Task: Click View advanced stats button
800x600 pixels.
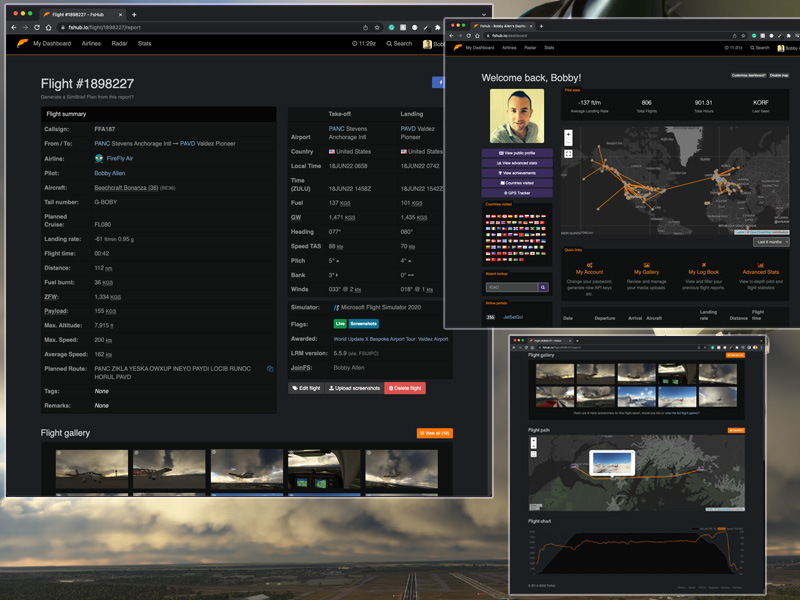Action: pyautogui.click(x=517, y=163)
